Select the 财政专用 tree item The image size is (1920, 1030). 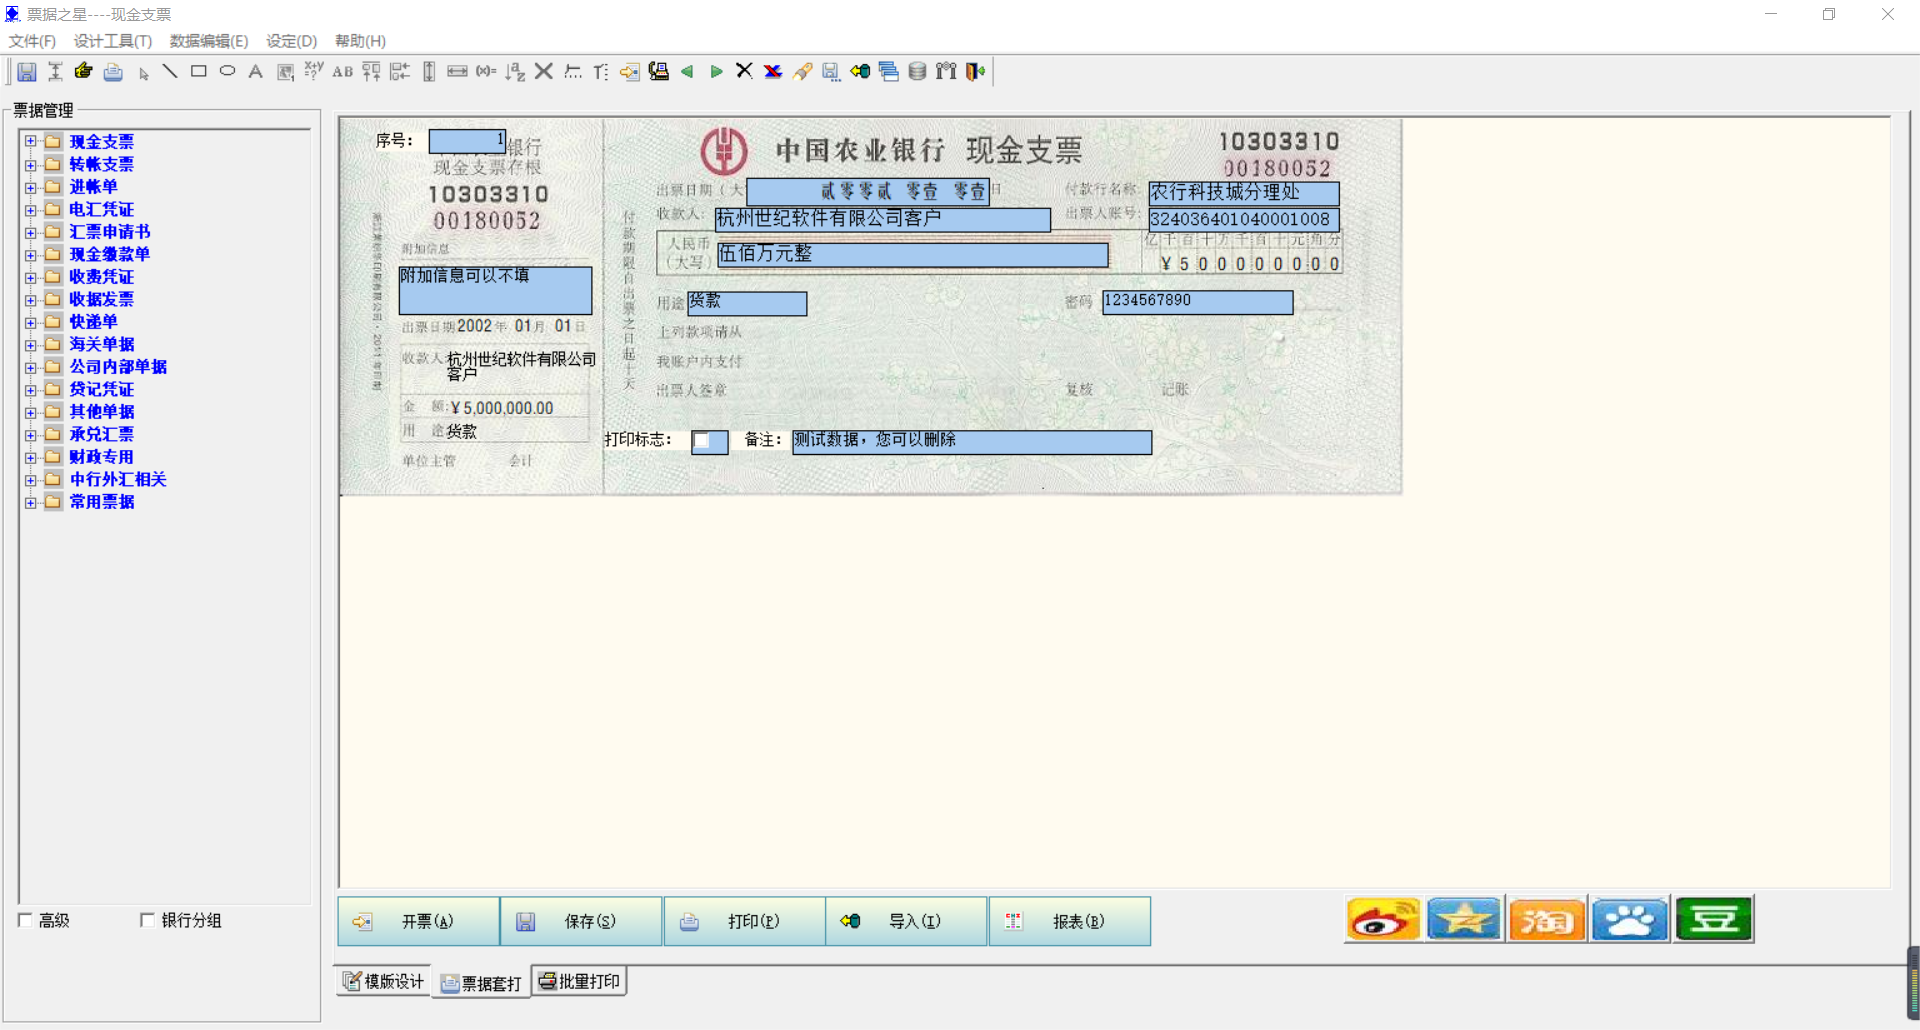(x=101, y=457)
